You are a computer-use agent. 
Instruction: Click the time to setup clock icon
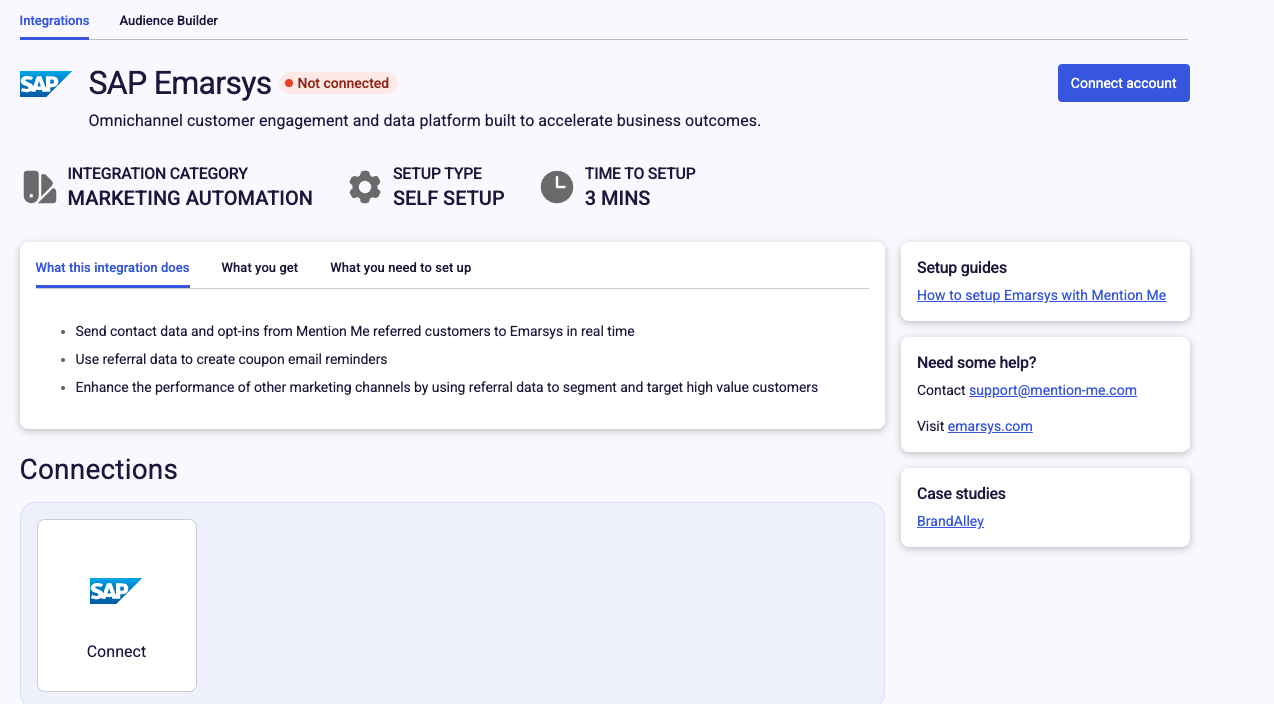coord(557,187)
